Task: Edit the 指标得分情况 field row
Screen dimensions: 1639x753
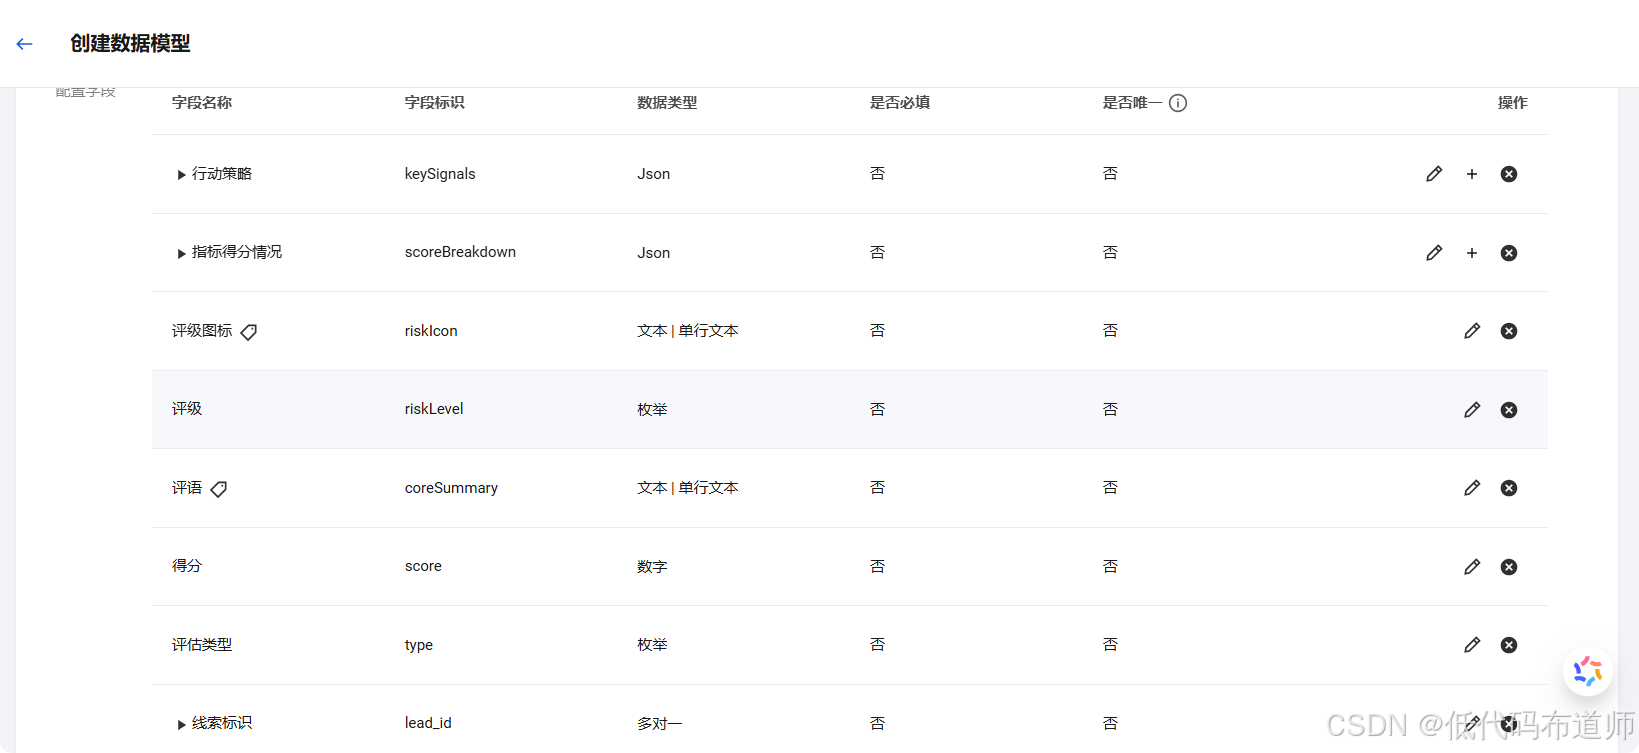Action: click(1434, 253)
